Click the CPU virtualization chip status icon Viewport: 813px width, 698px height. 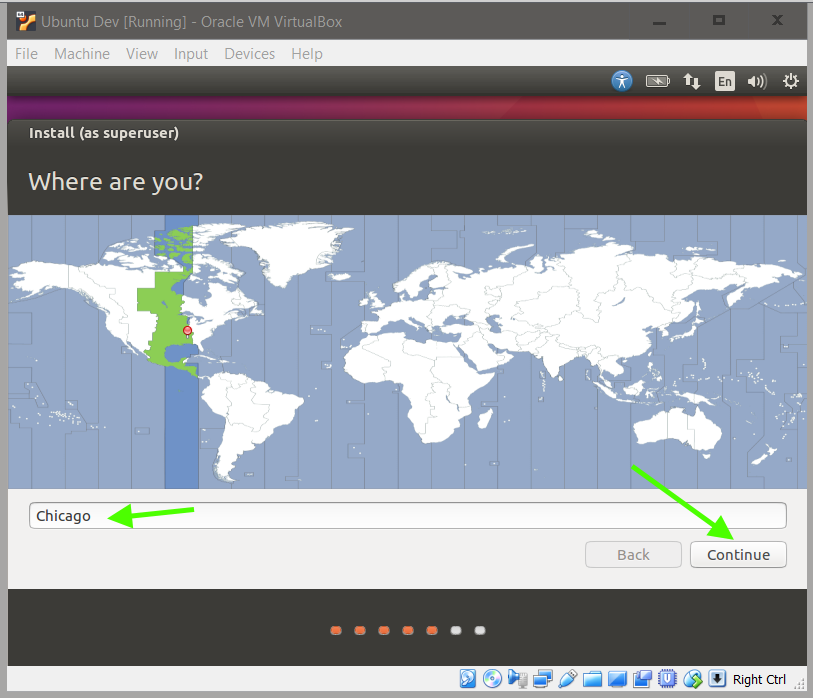667,679
